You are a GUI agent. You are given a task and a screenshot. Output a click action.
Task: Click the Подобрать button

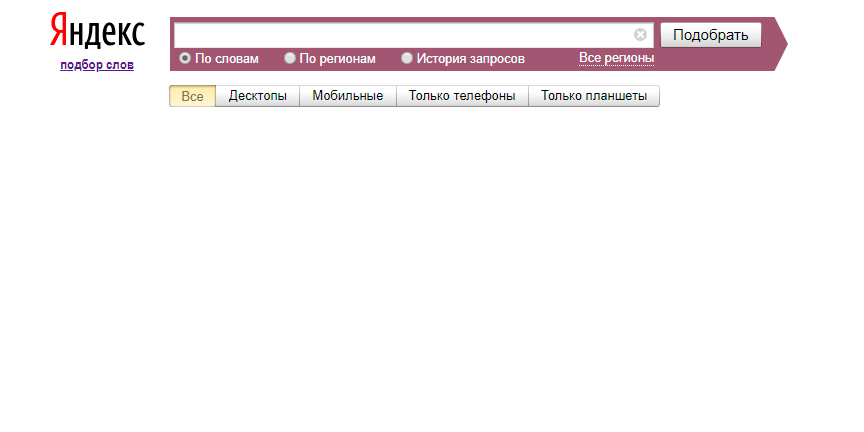(711, 35)
